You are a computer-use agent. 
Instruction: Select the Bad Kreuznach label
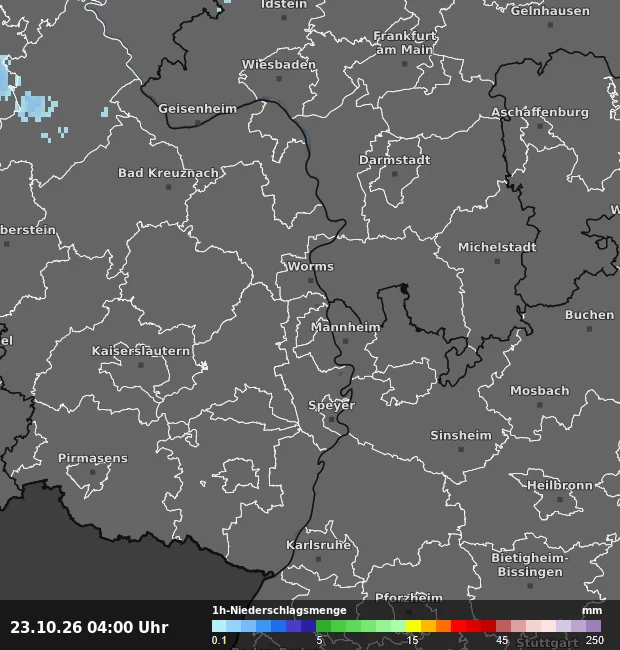coord(168,173)
